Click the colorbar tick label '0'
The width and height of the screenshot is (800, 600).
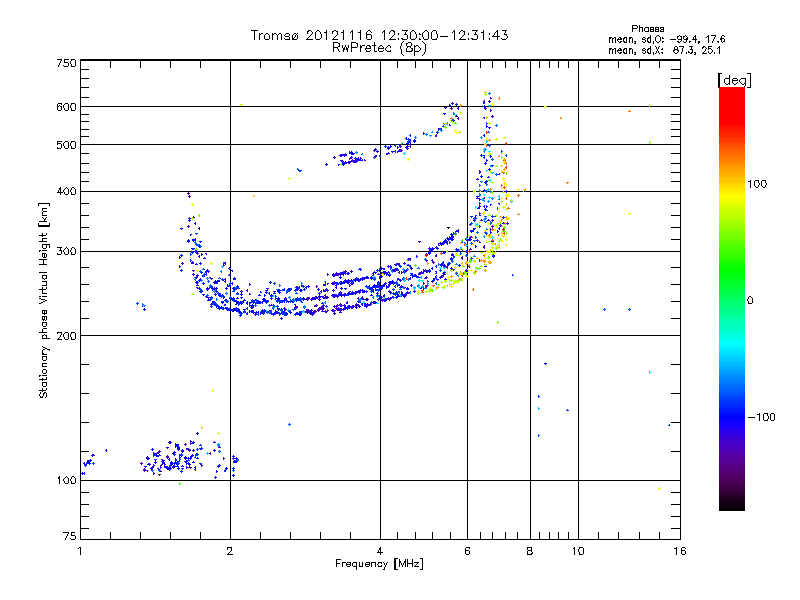(x=750, y=301)
